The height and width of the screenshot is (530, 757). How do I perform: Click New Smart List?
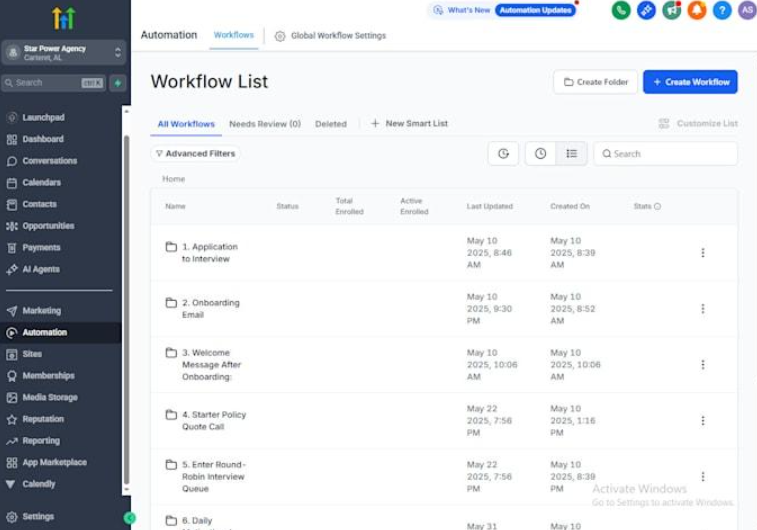tap(409, 124)
